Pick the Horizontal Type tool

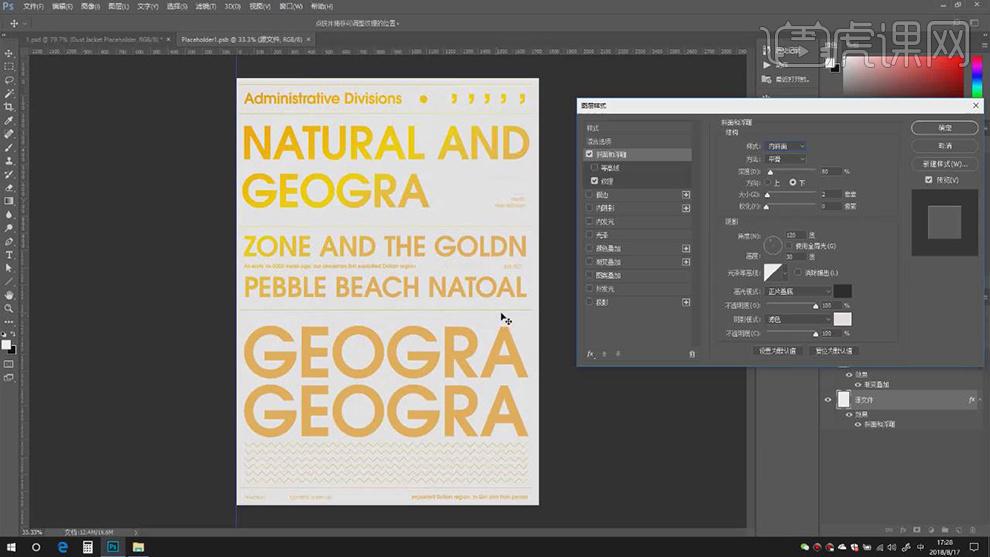[x=9, y=255]
